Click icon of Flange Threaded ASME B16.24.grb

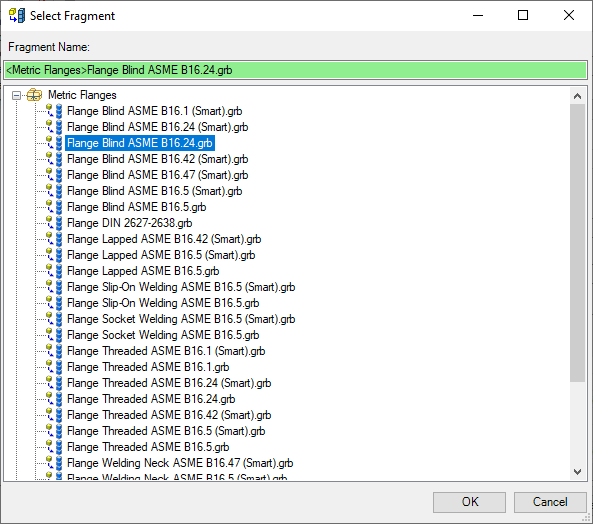pyautogui.click(x=54, y=399)
